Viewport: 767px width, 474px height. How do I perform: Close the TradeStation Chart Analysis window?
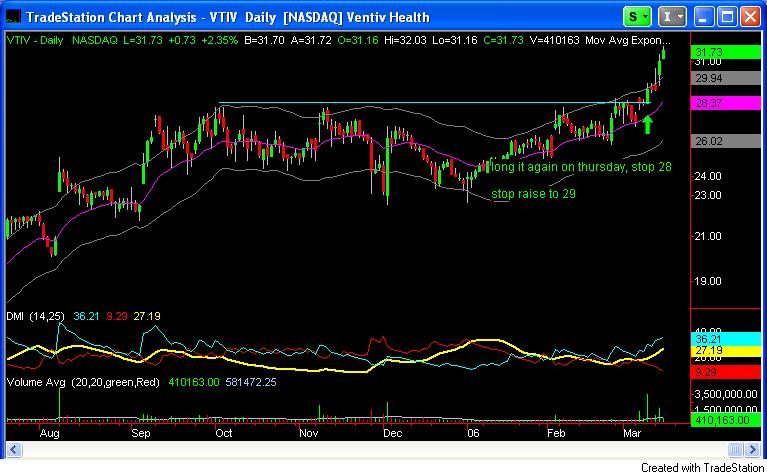[x=750, y=17]
